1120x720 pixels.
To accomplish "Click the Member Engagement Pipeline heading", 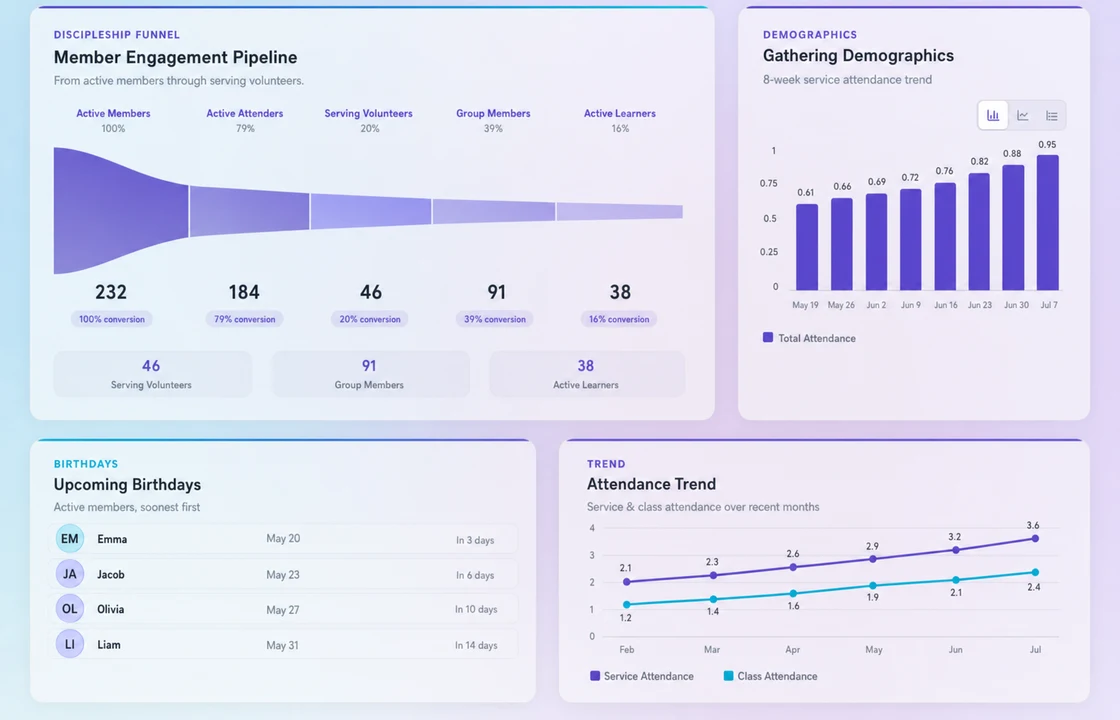I will [x=175, y=57].
